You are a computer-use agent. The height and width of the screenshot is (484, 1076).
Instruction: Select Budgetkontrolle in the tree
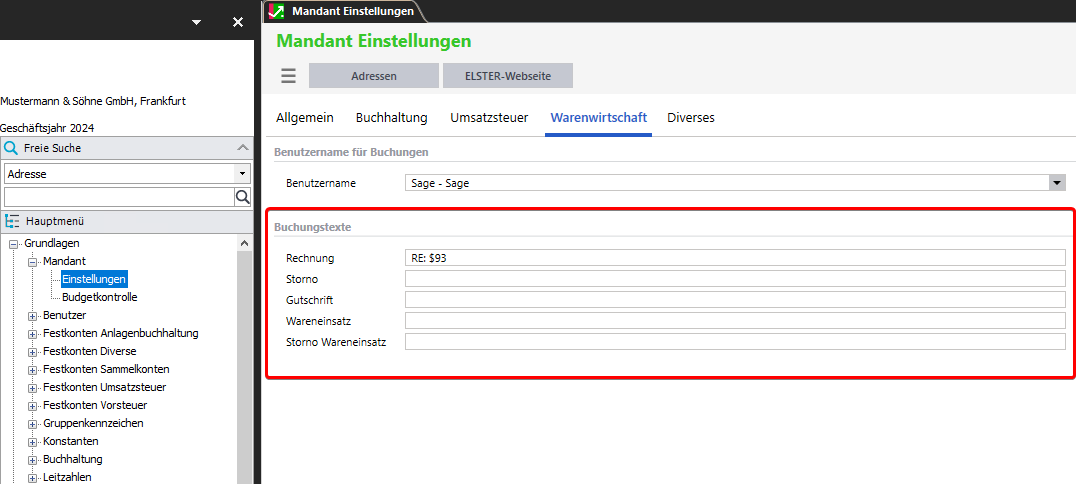[x=99, y=297]
